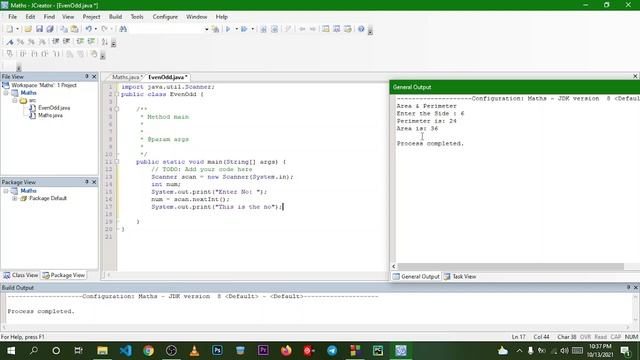Switch to the Class View tab
Image resolution: width=640 pixels, height=360 pixels.
[20, 276]
